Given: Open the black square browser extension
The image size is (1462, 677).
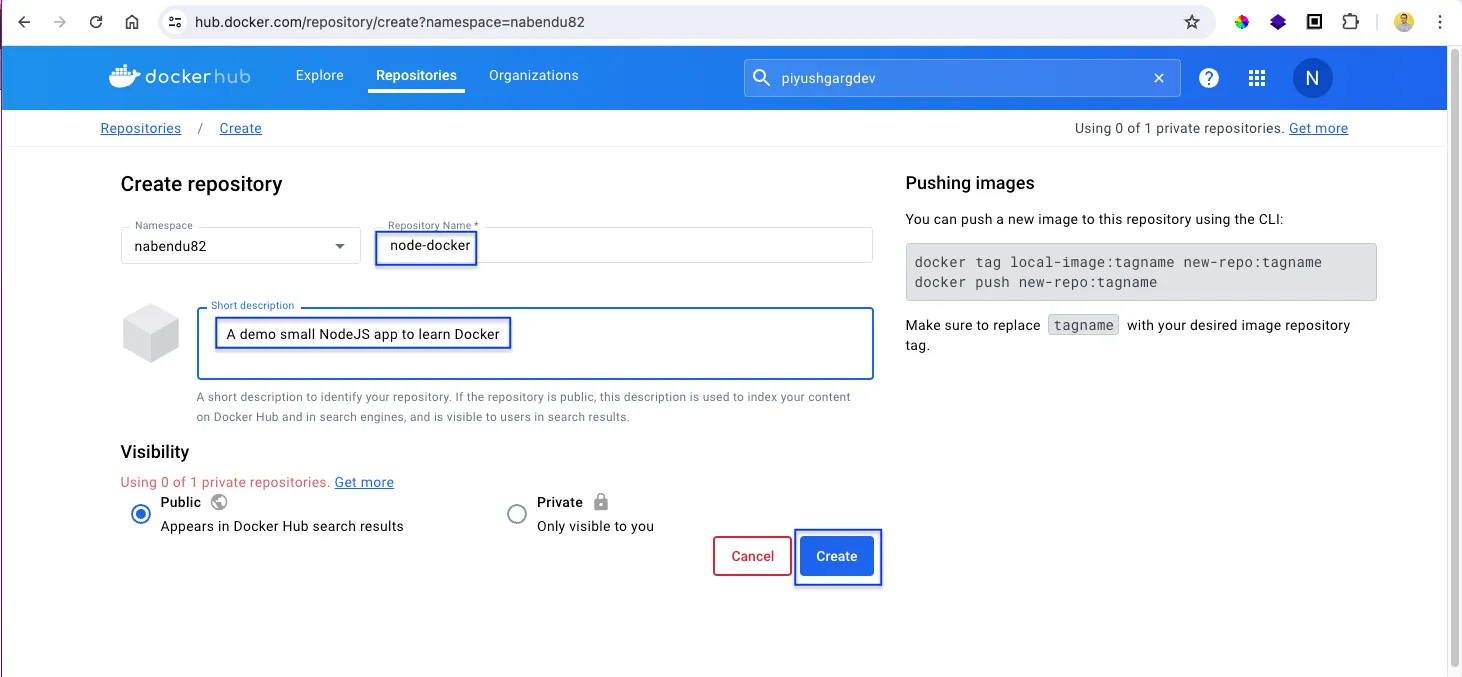Looking at the screenshot, I should (x=1314, y=22).
